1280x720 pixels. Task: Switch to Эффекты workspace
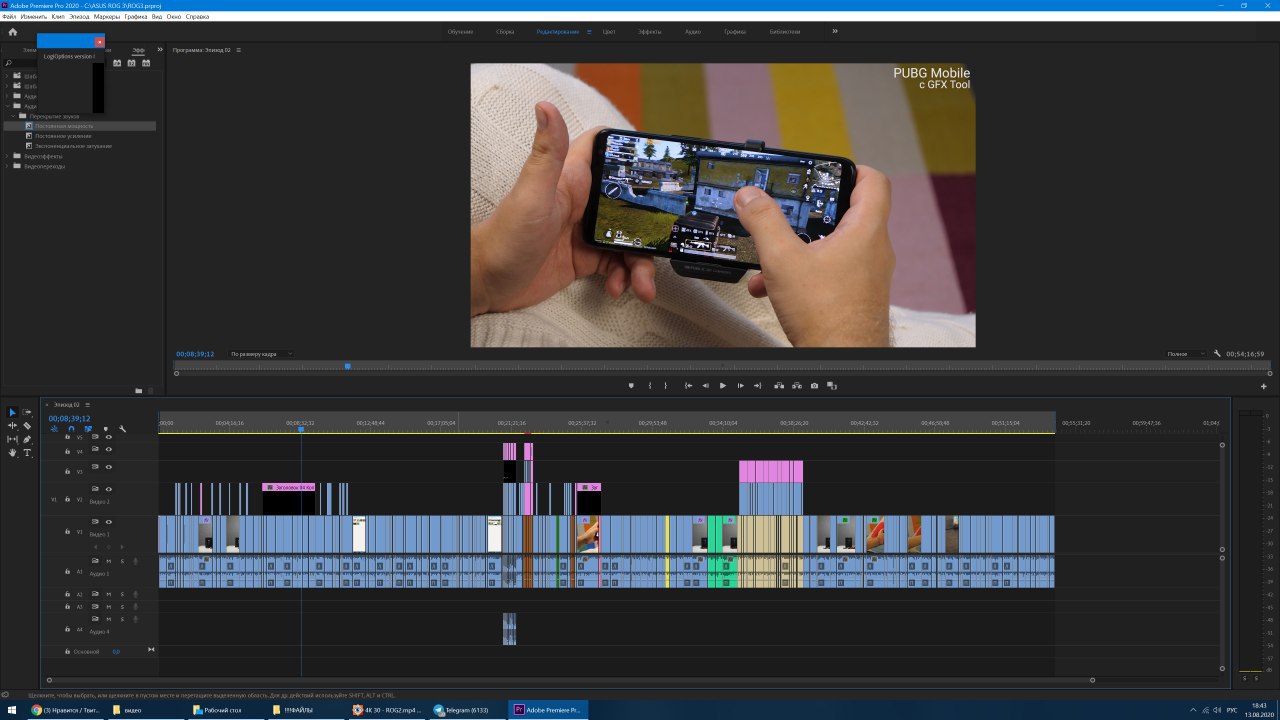pyautogui.click(x=650, y=32)
